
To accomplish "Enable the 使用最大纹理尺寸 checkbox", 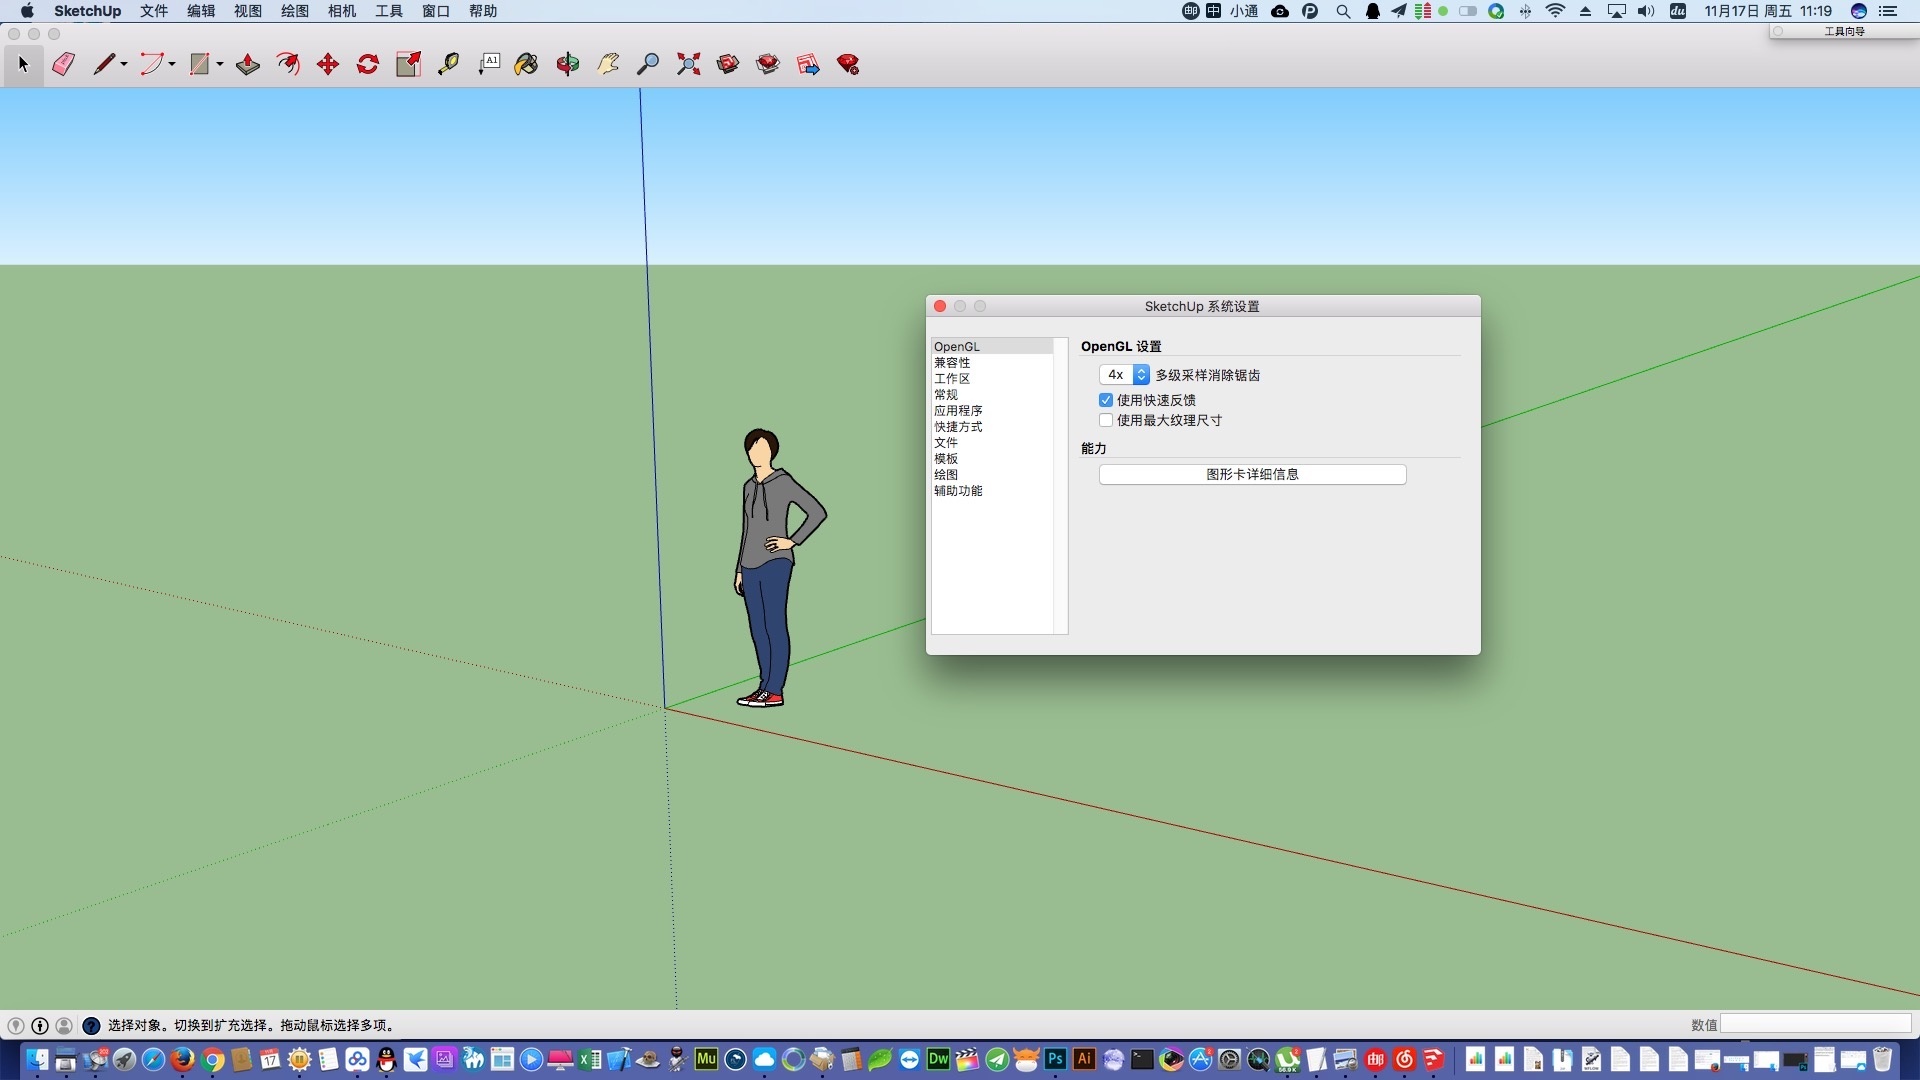I will 1106,420.
